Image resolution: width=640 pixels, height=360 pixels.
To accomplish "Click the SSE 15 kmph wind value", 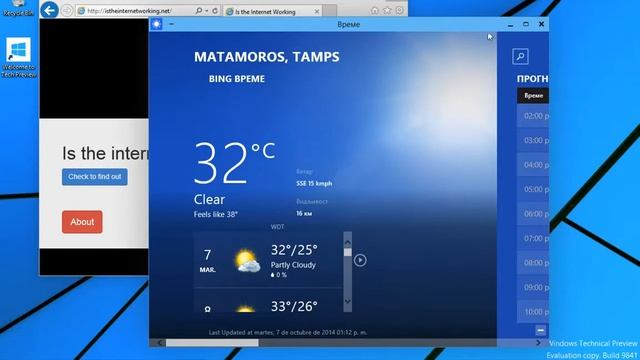I will [x=314, y=184].
